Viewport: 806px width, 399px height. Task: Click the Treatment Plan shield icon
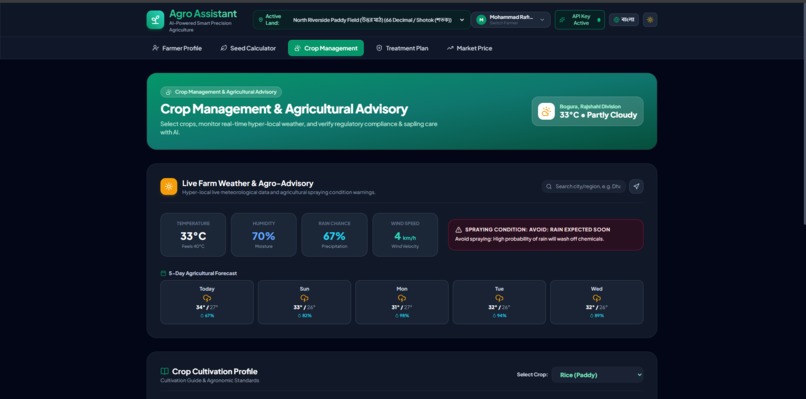379,48
